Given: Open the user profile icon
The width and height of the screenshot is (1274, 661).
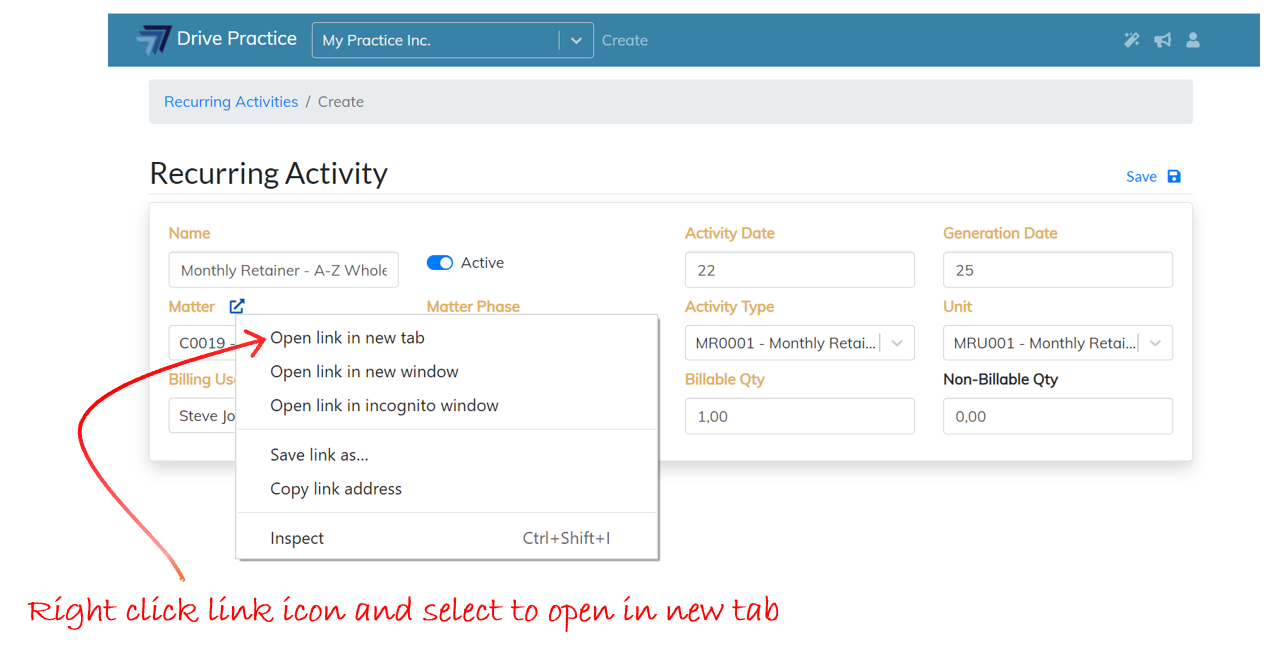Looking at the screenshot, I should tap(1192, 40).
